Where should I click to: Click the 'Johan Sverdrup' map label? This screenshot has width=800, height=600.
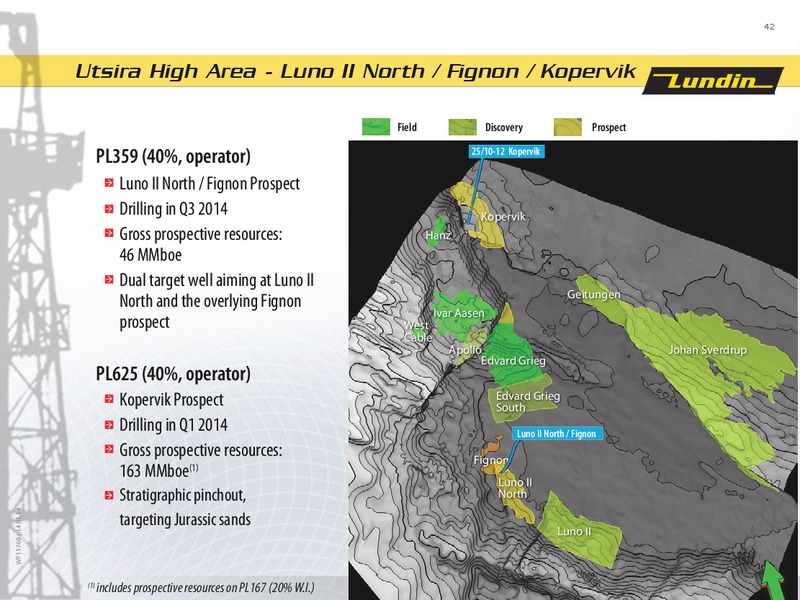tap(707, 350)
